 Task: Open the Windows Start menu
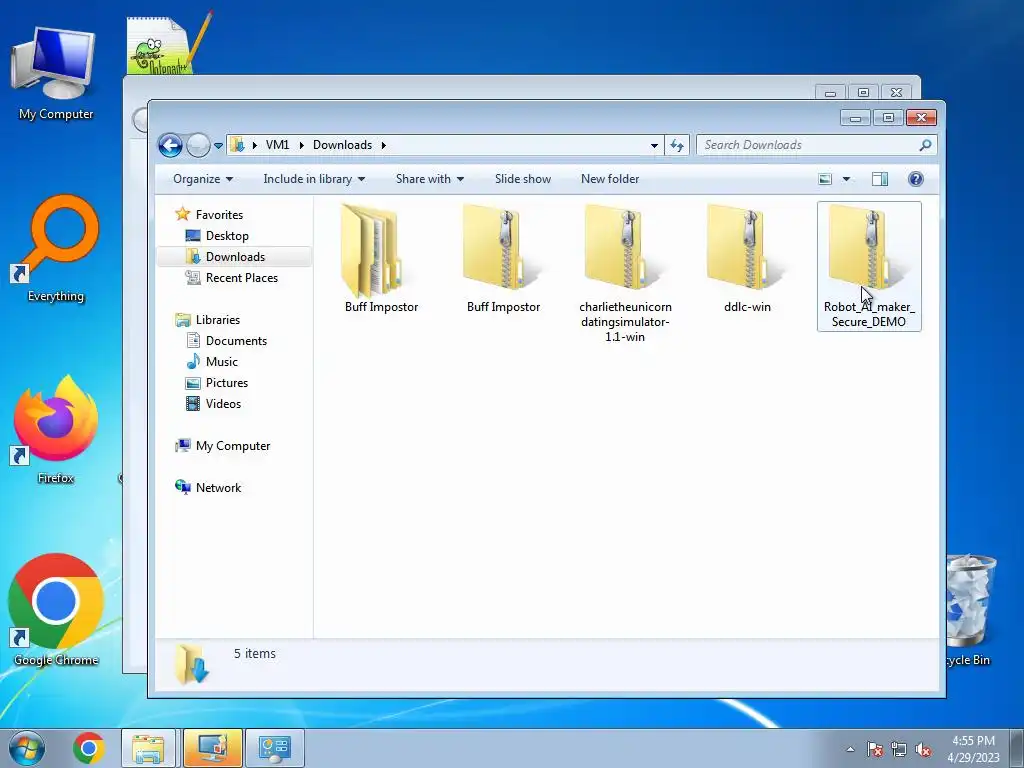click(27, 748)
